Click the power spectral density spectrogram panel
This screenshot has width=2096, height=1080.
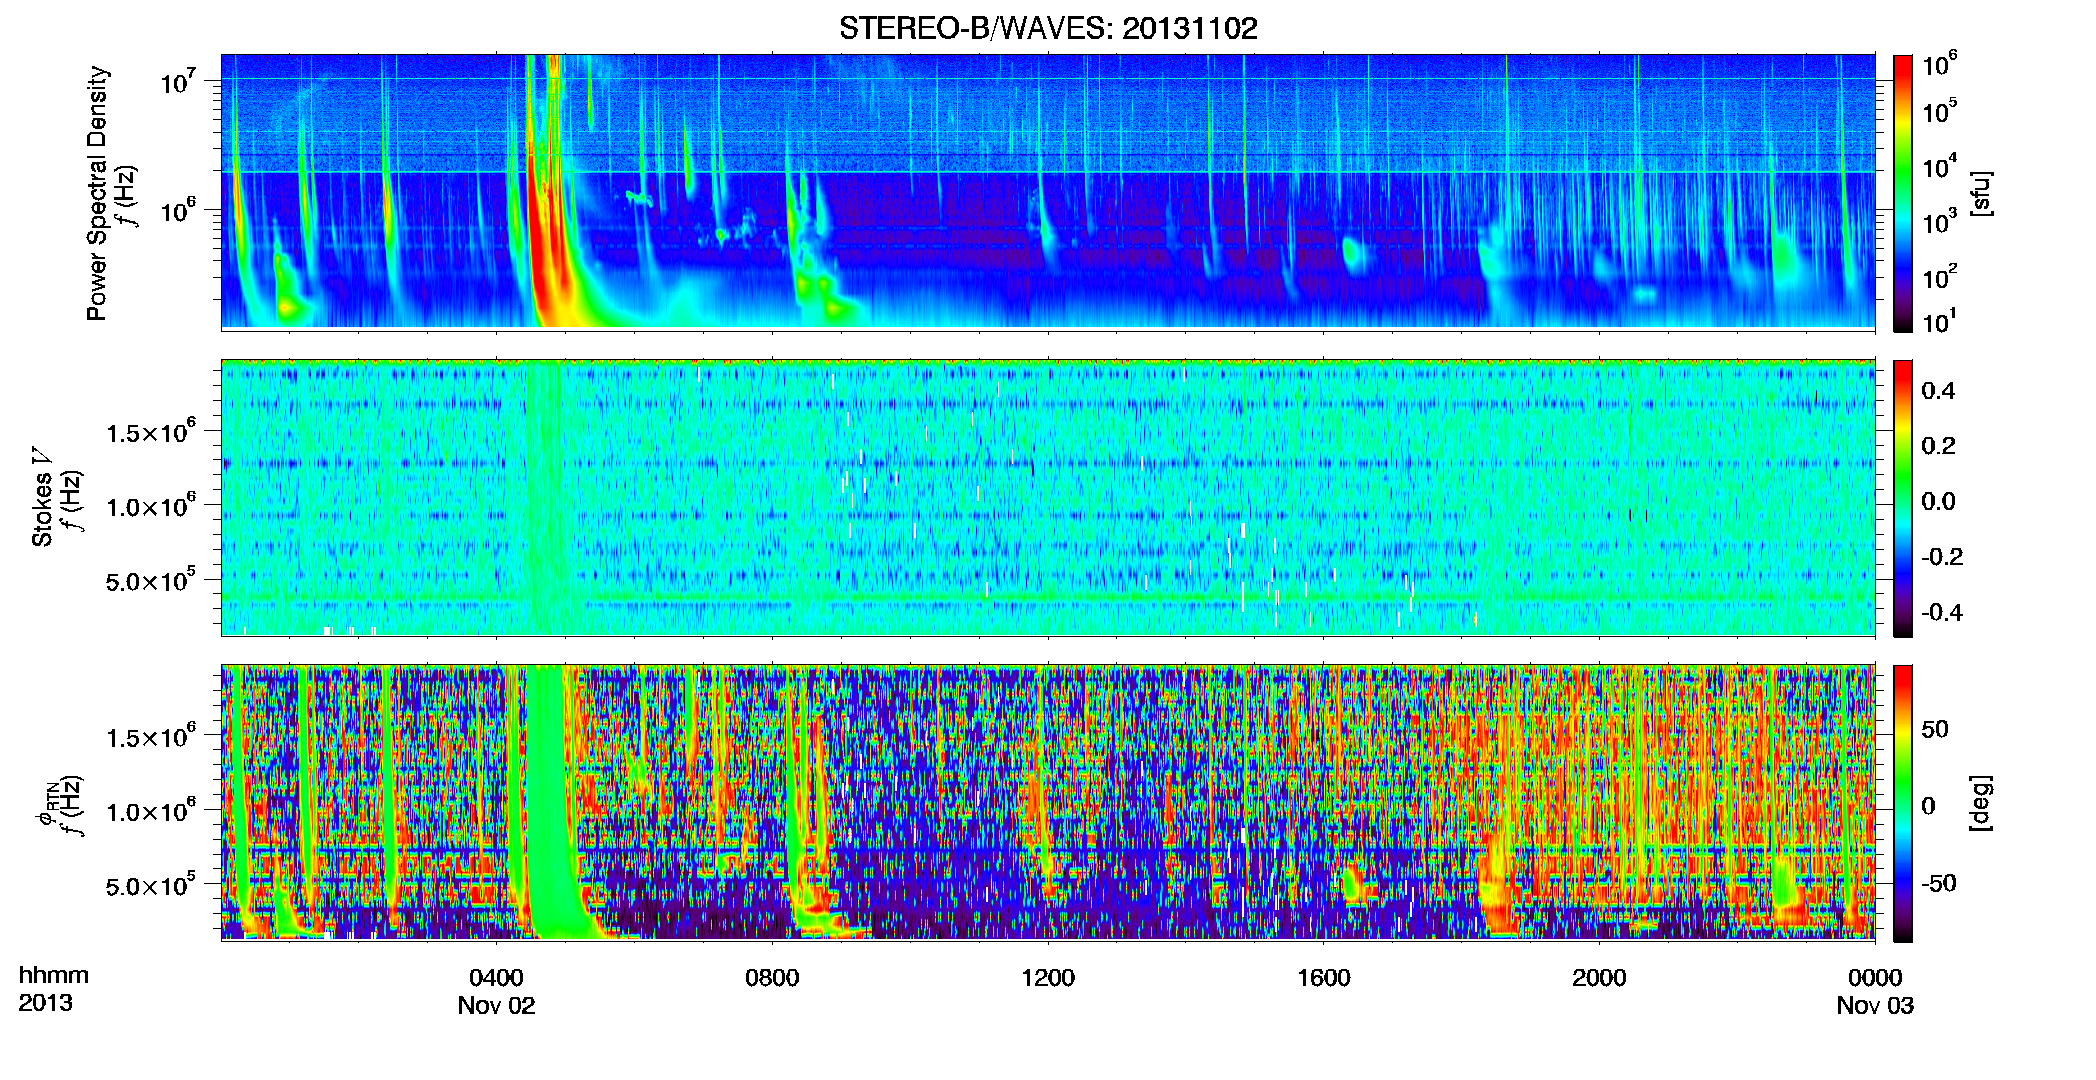point(1048,191)
